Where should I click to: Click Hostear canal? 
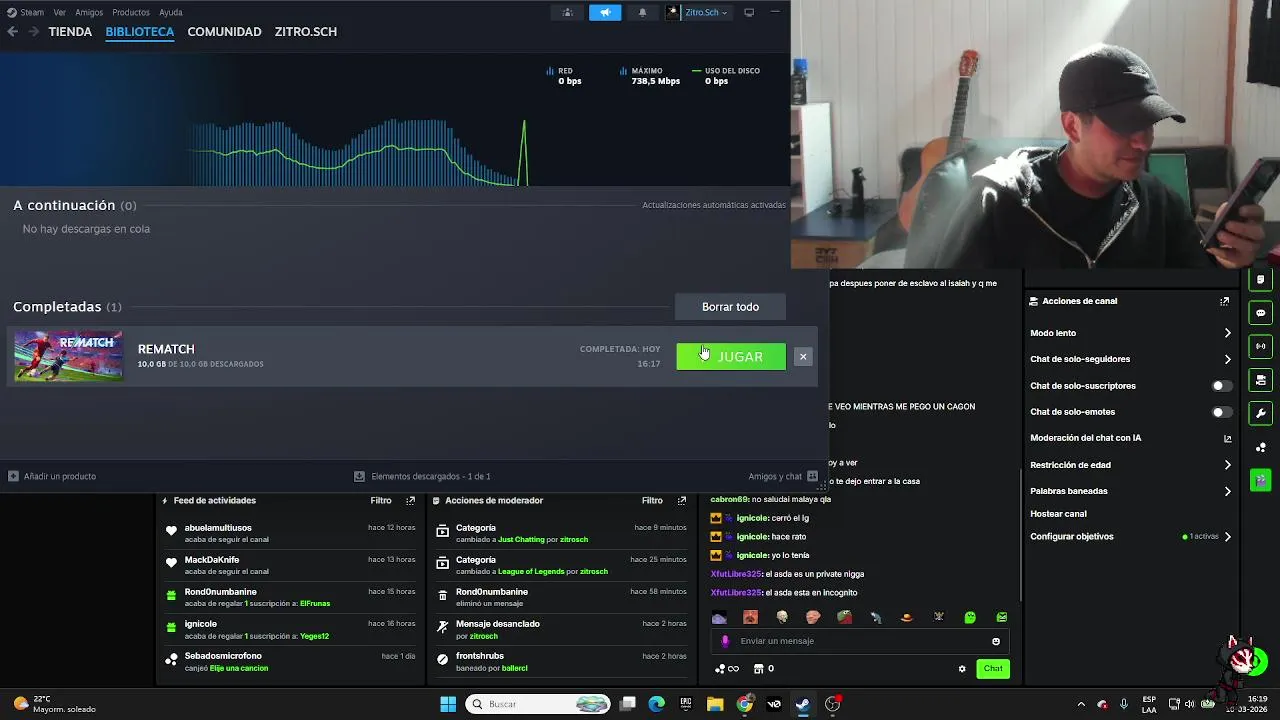tap(1058, 514)
